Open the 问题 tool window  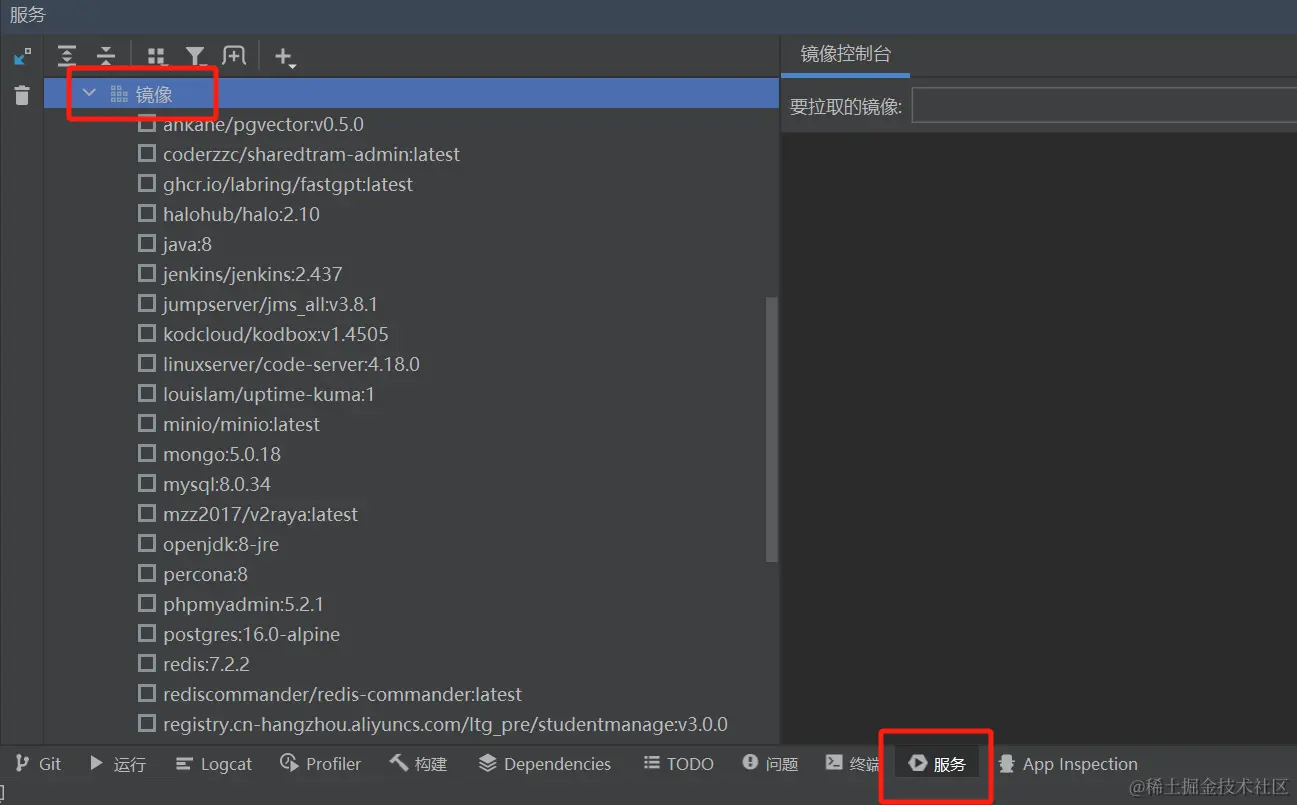(770, 764)
